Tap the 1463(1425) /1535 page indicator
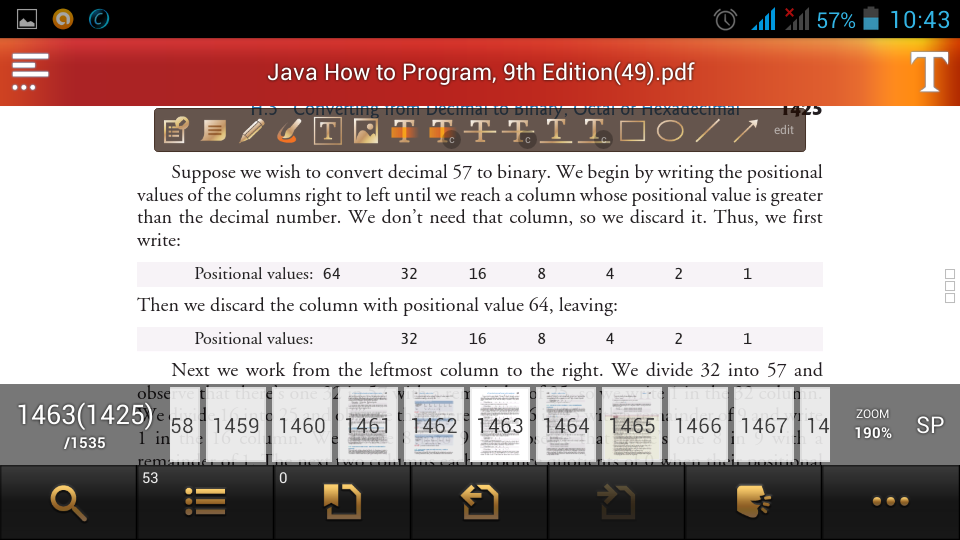Image resolution: width=960 pixels, height=540 pixels. [84, 425]
